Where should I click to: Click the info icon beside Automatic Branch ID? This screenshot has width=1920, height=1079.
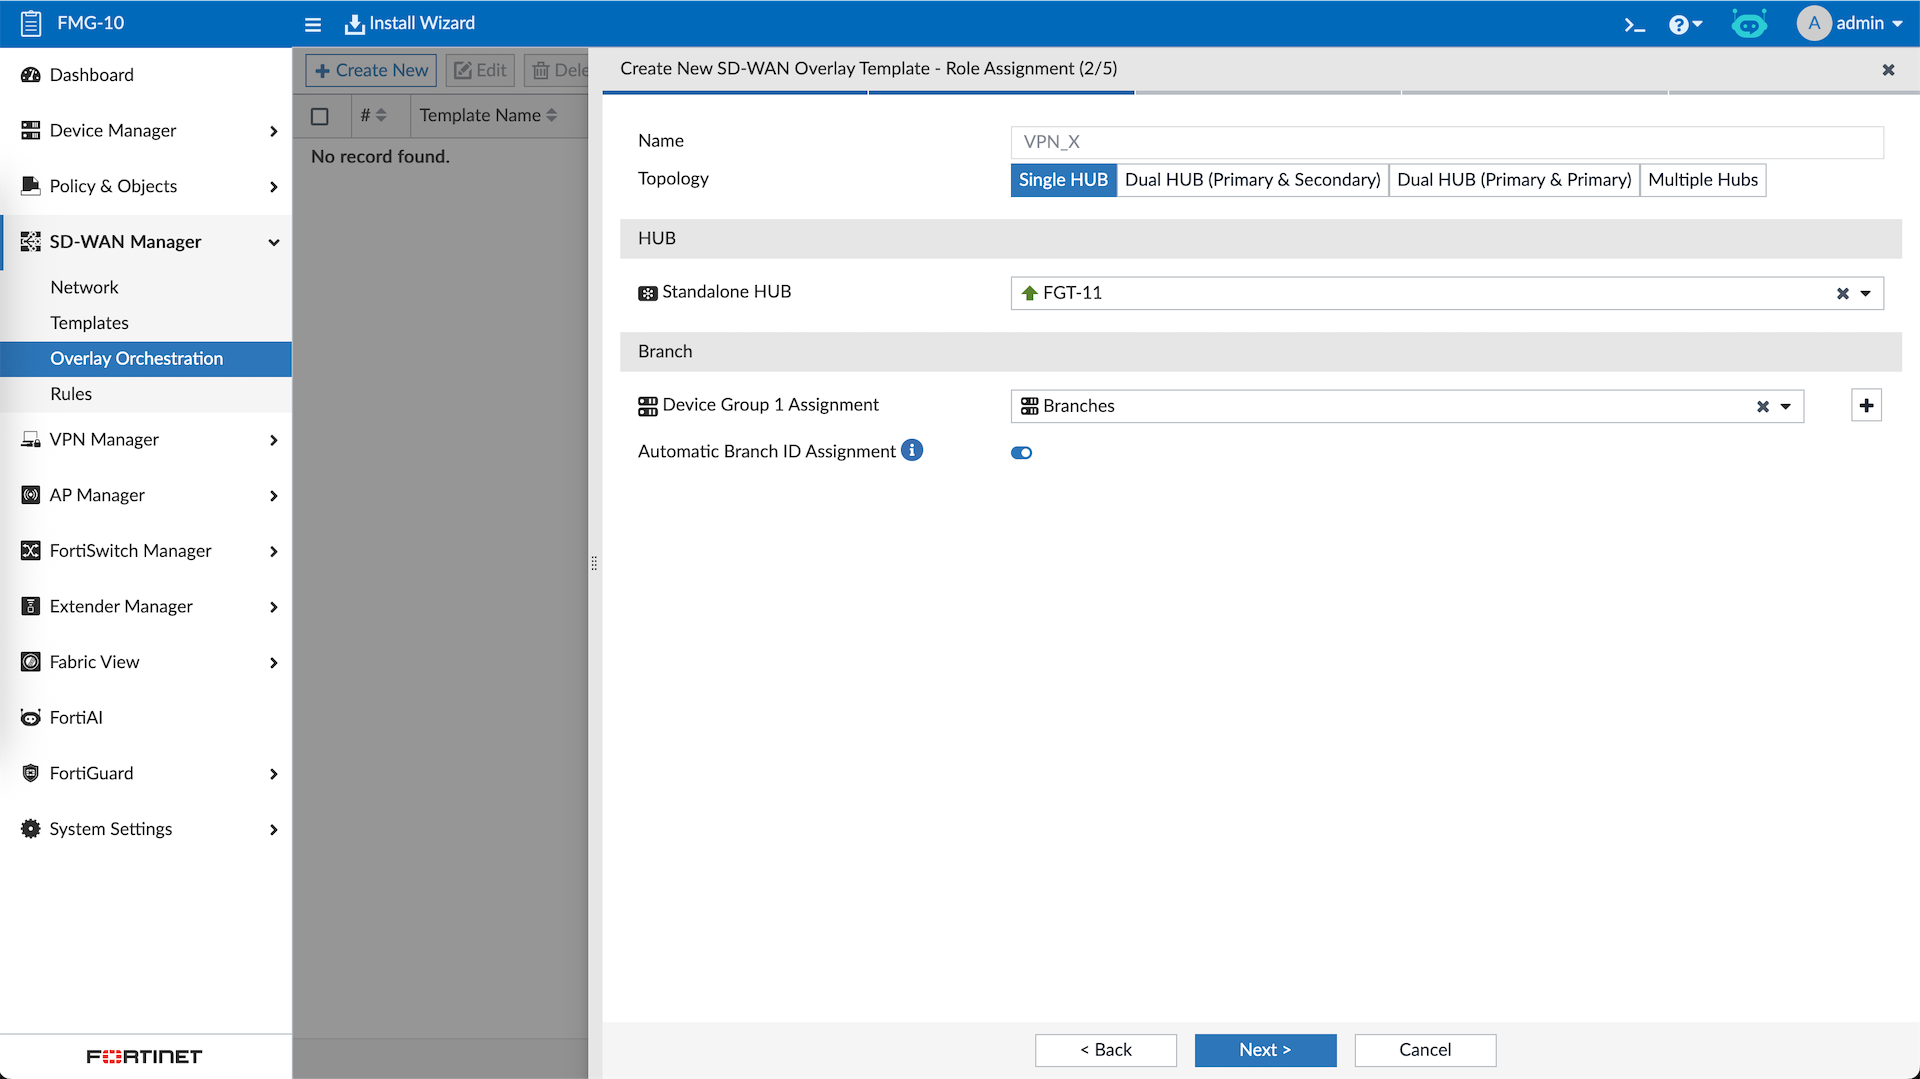(912, 451)
